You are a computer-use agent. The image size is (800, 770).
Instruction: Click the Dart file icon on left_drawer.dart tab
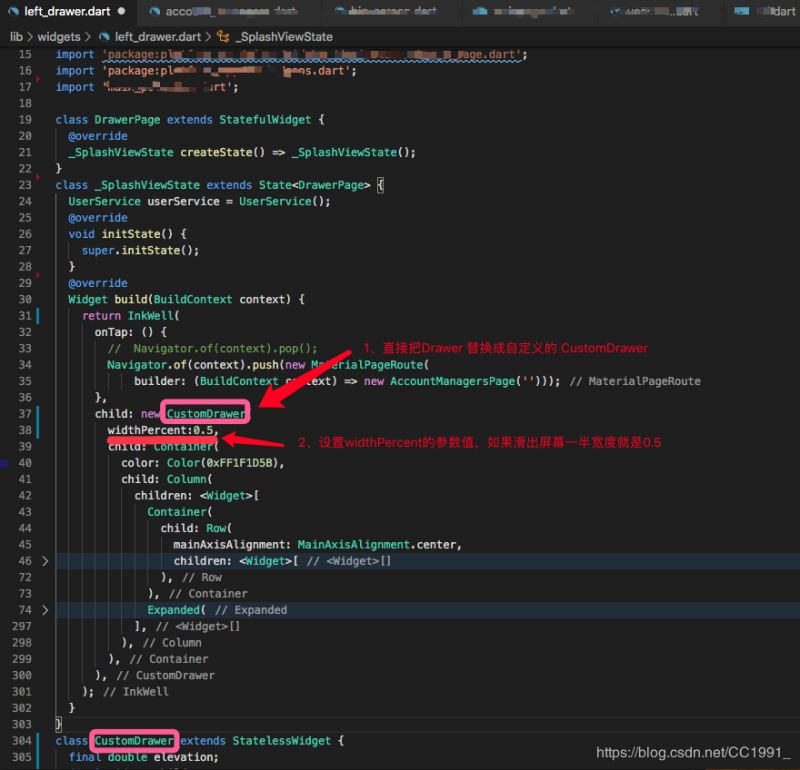[x=13, y=12]
